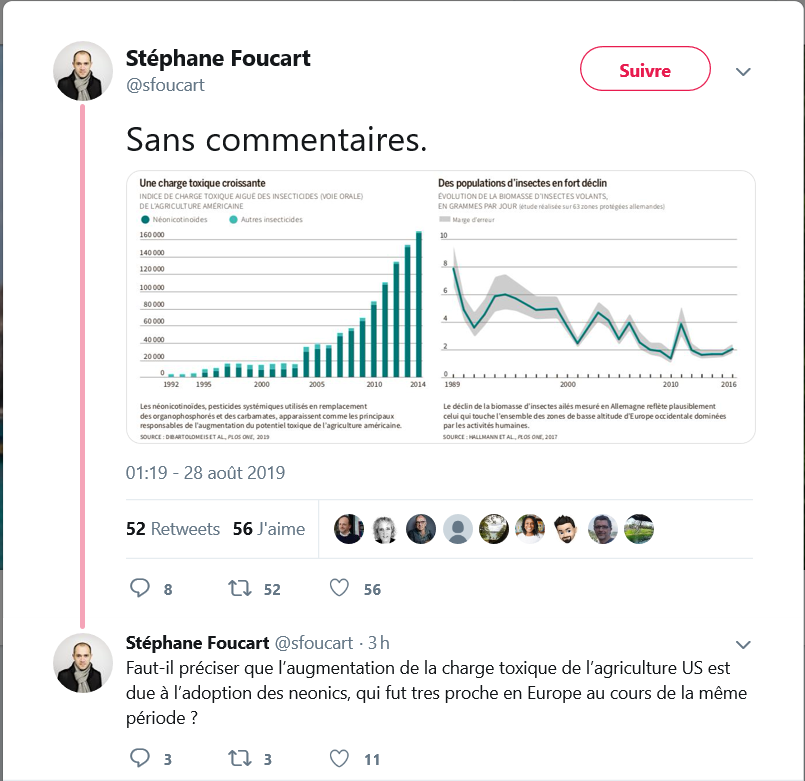Retweet the main tweet via its icon

click(240, 588)
